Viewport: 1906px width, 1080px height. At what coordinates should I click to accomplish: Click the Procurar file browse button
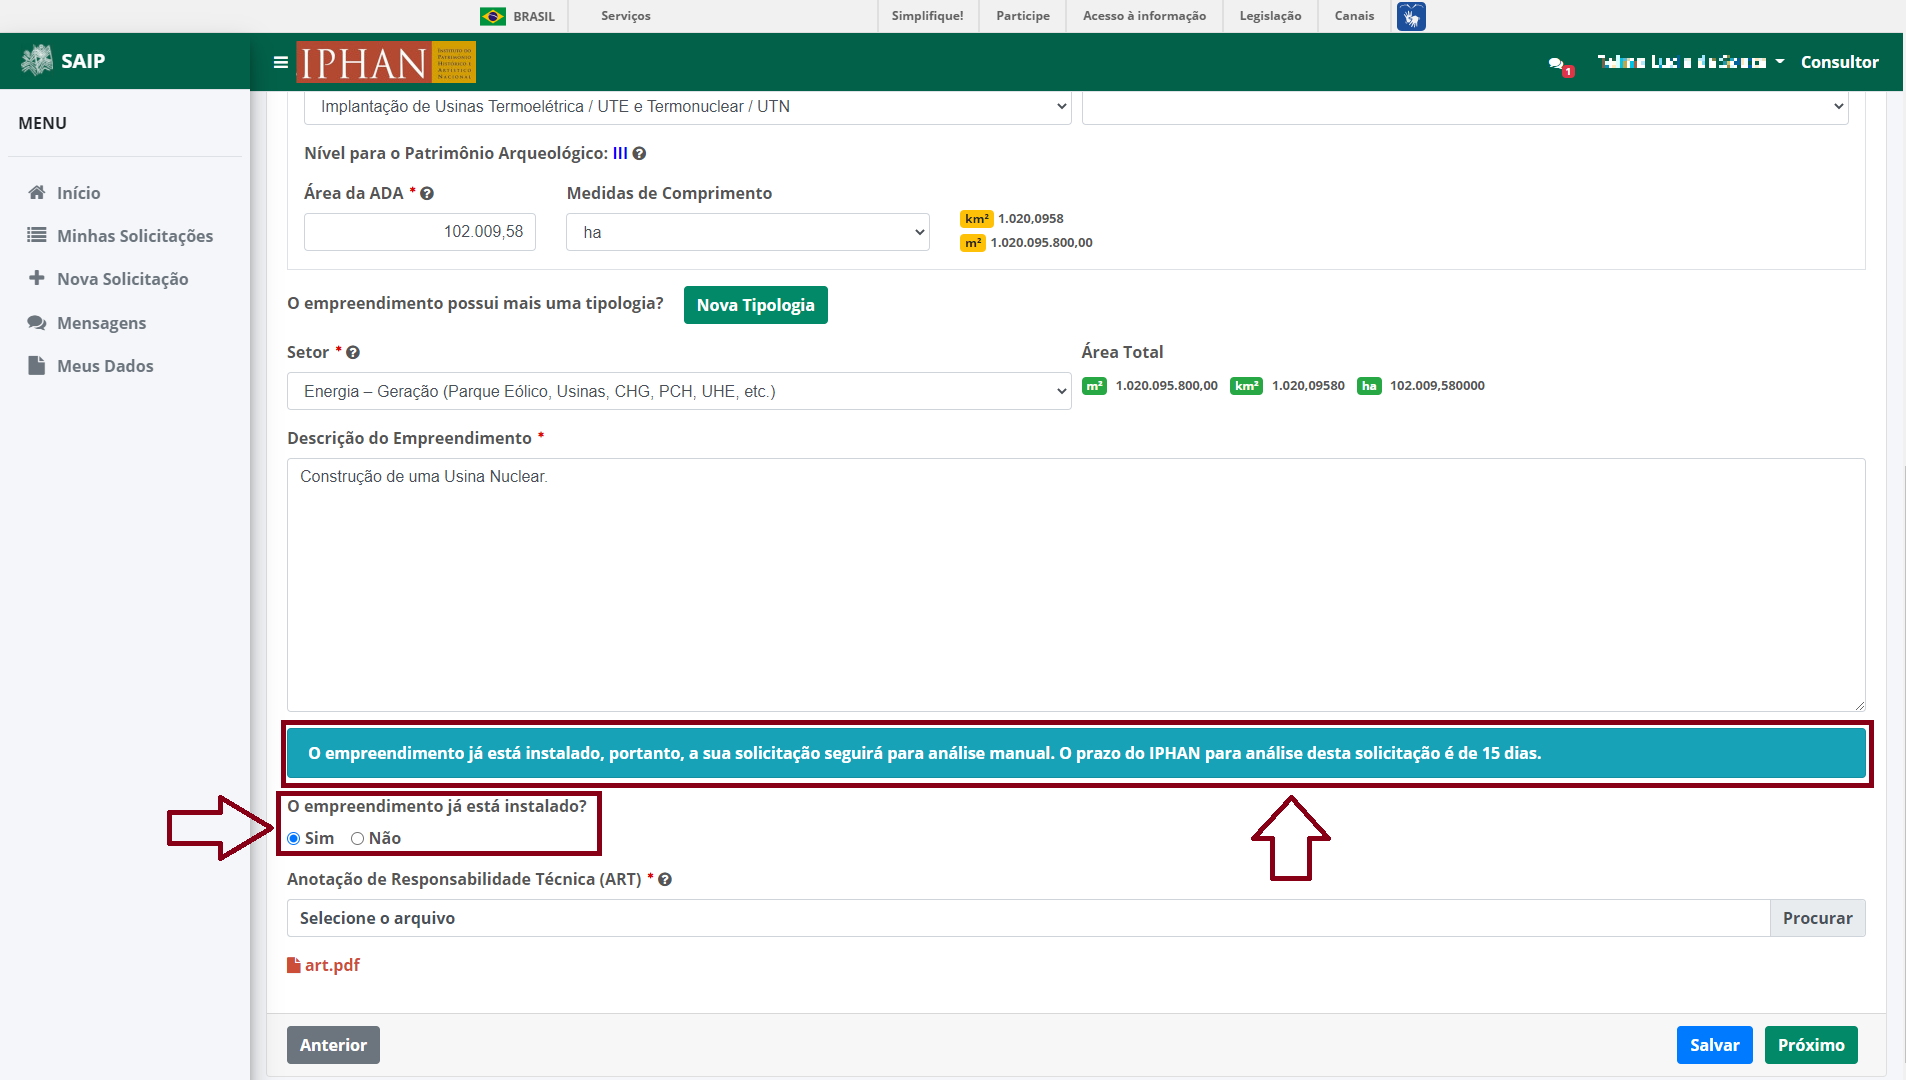(x=1817, y=918)
